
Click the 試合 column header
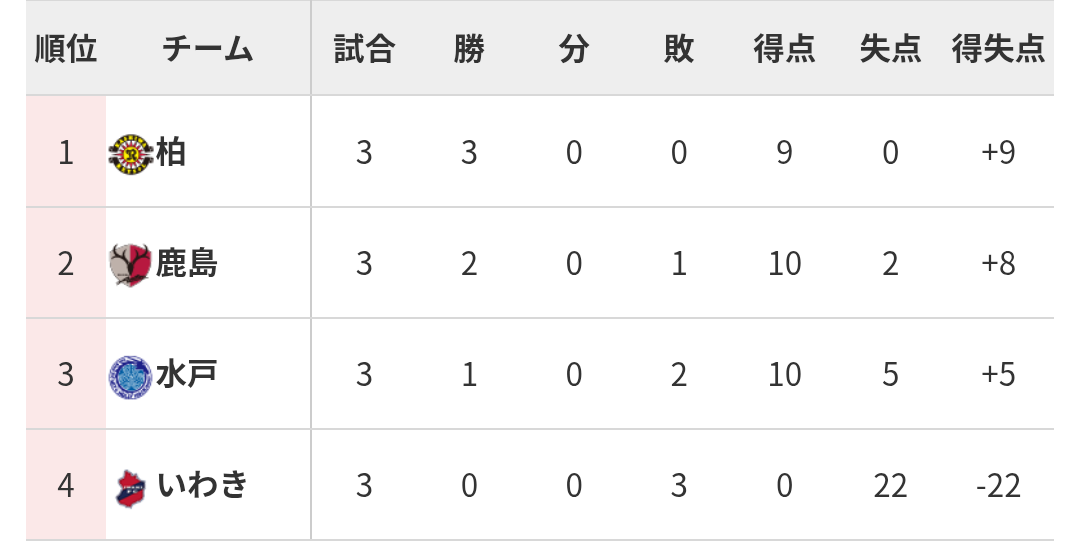(364, 49)
